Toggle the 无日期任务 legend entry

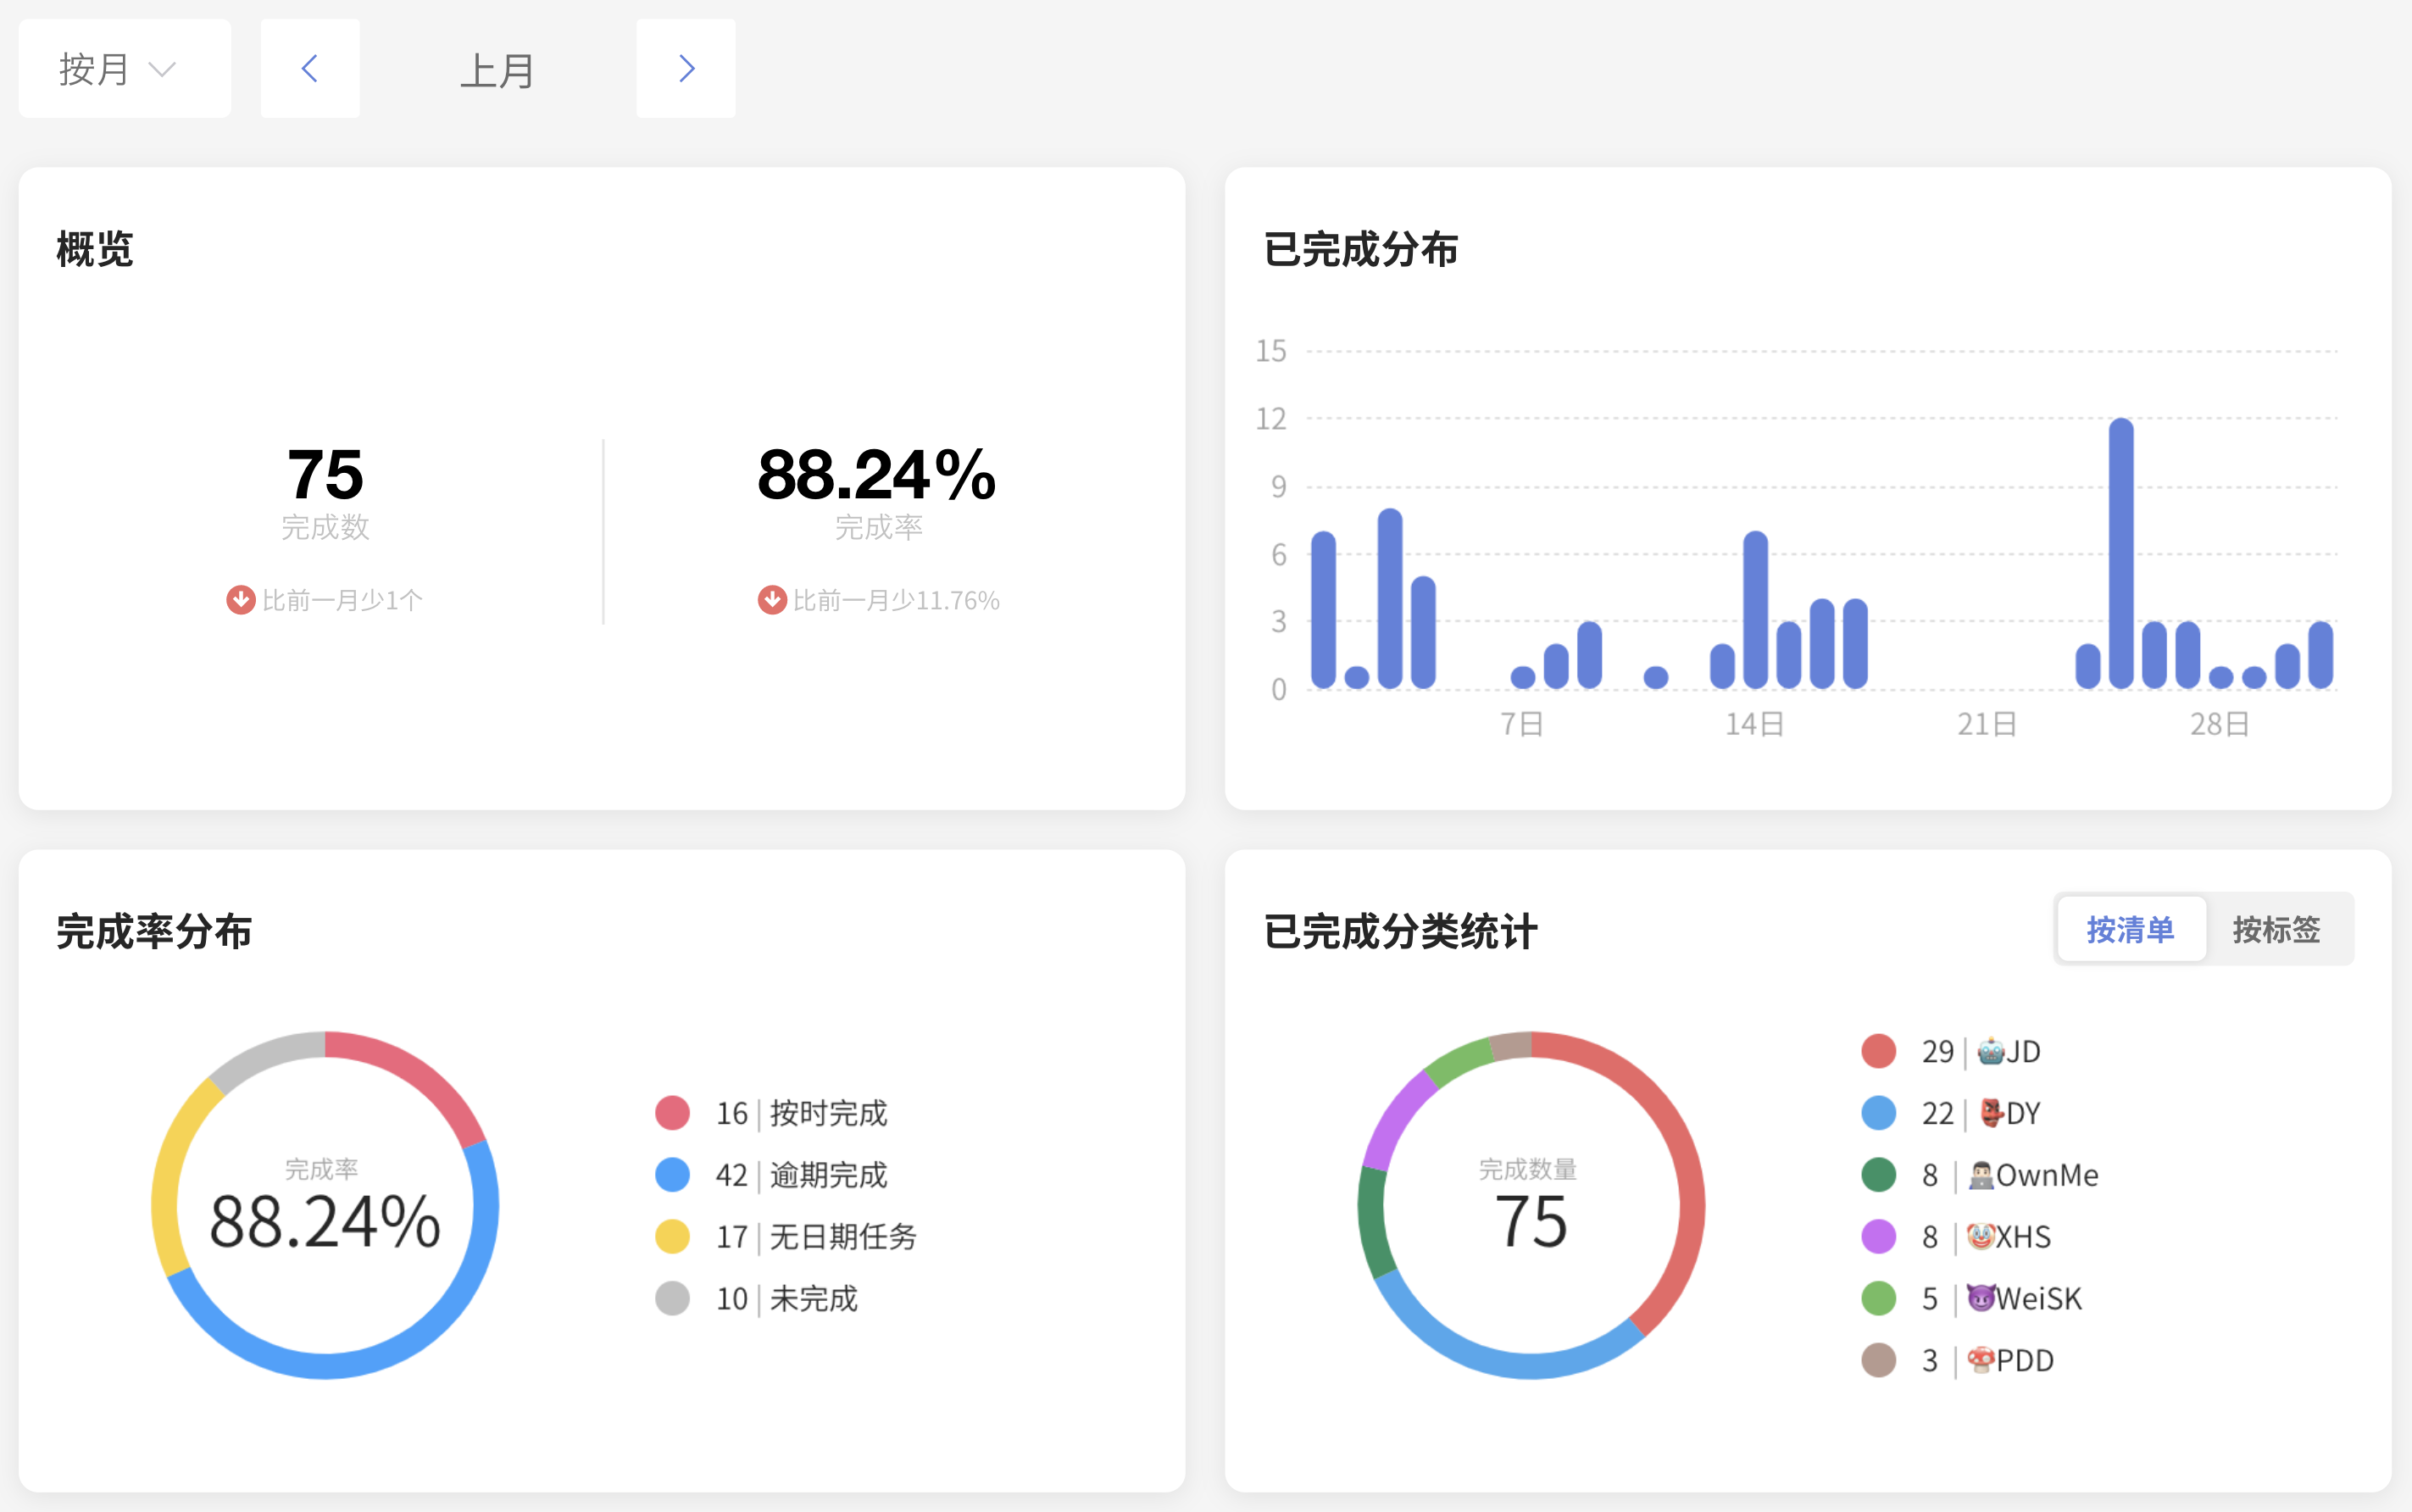[842, 1237]
